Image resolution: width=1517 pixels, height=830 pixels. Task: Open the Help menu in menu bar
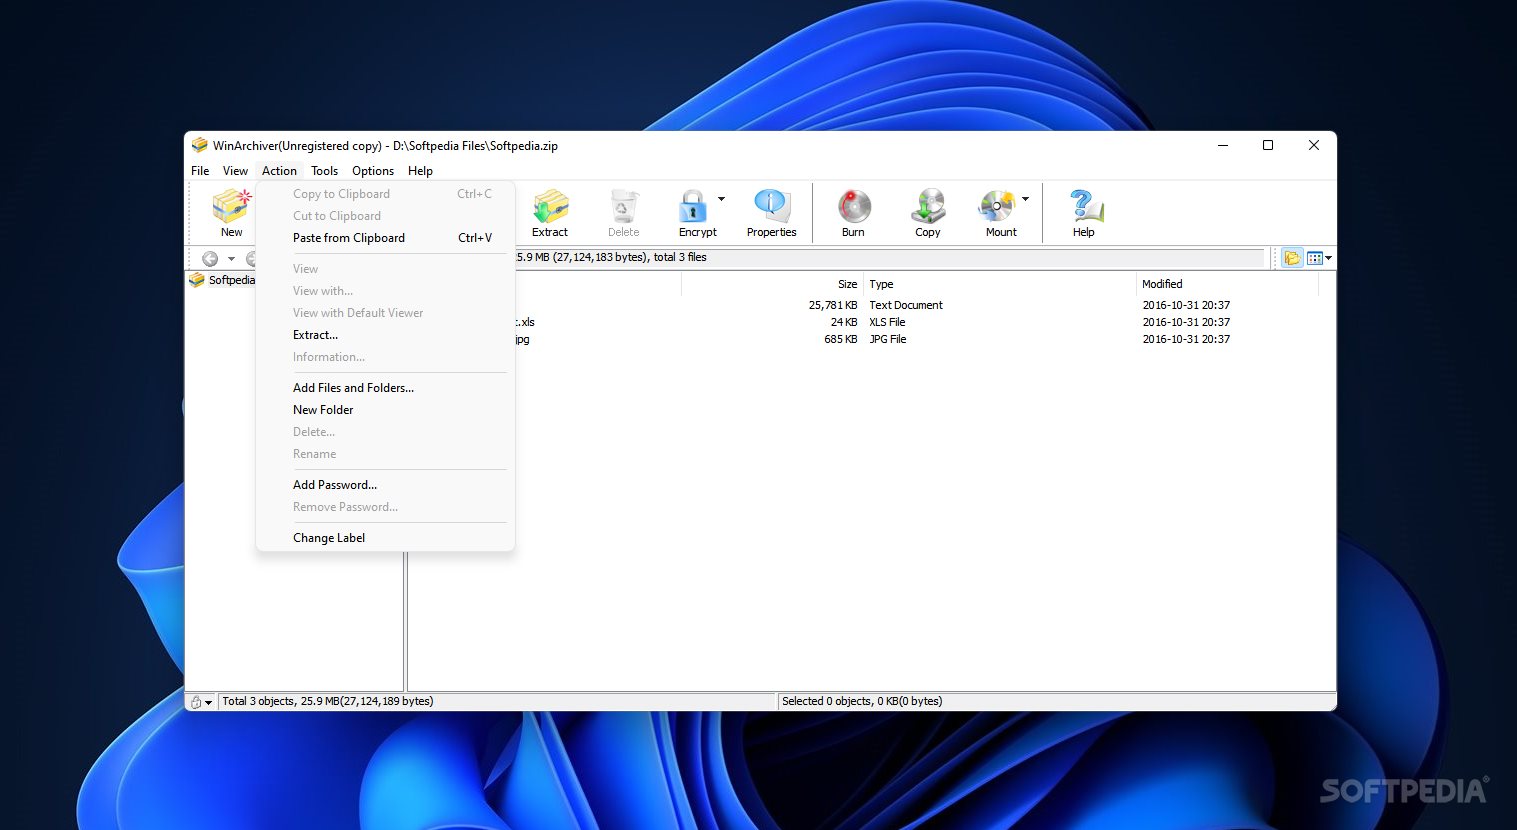(x=420, y=171)
